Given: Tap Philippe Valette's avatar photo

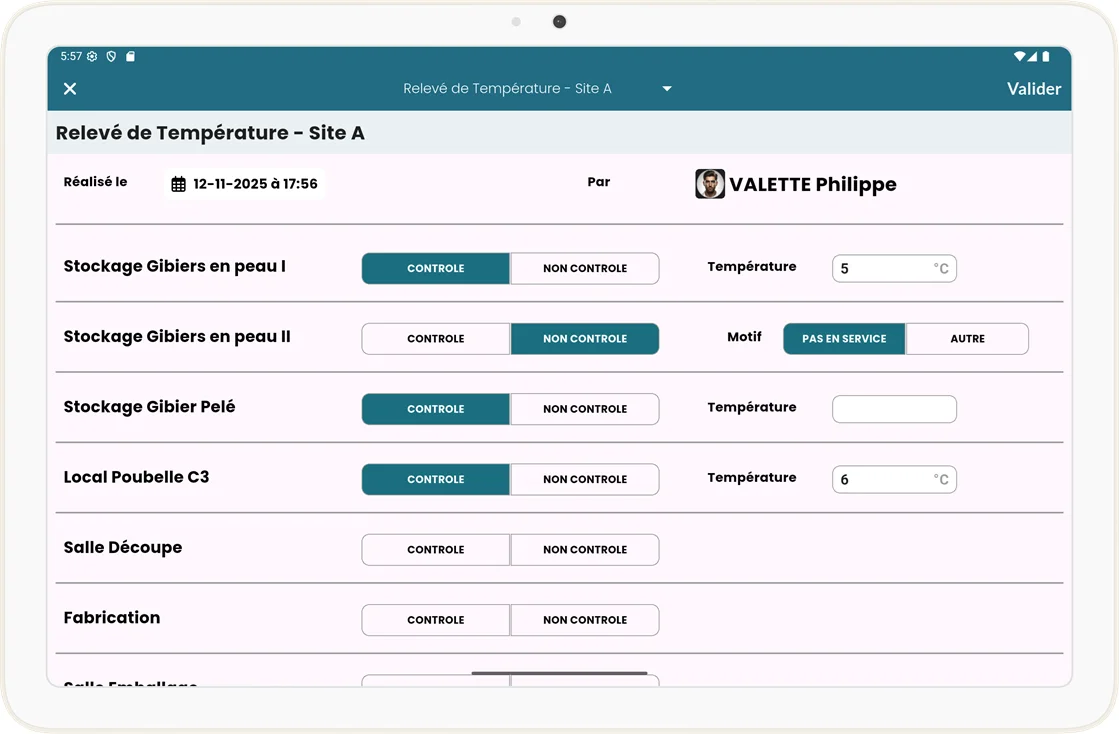Looking at the screenshot, I should pos(710,183).
